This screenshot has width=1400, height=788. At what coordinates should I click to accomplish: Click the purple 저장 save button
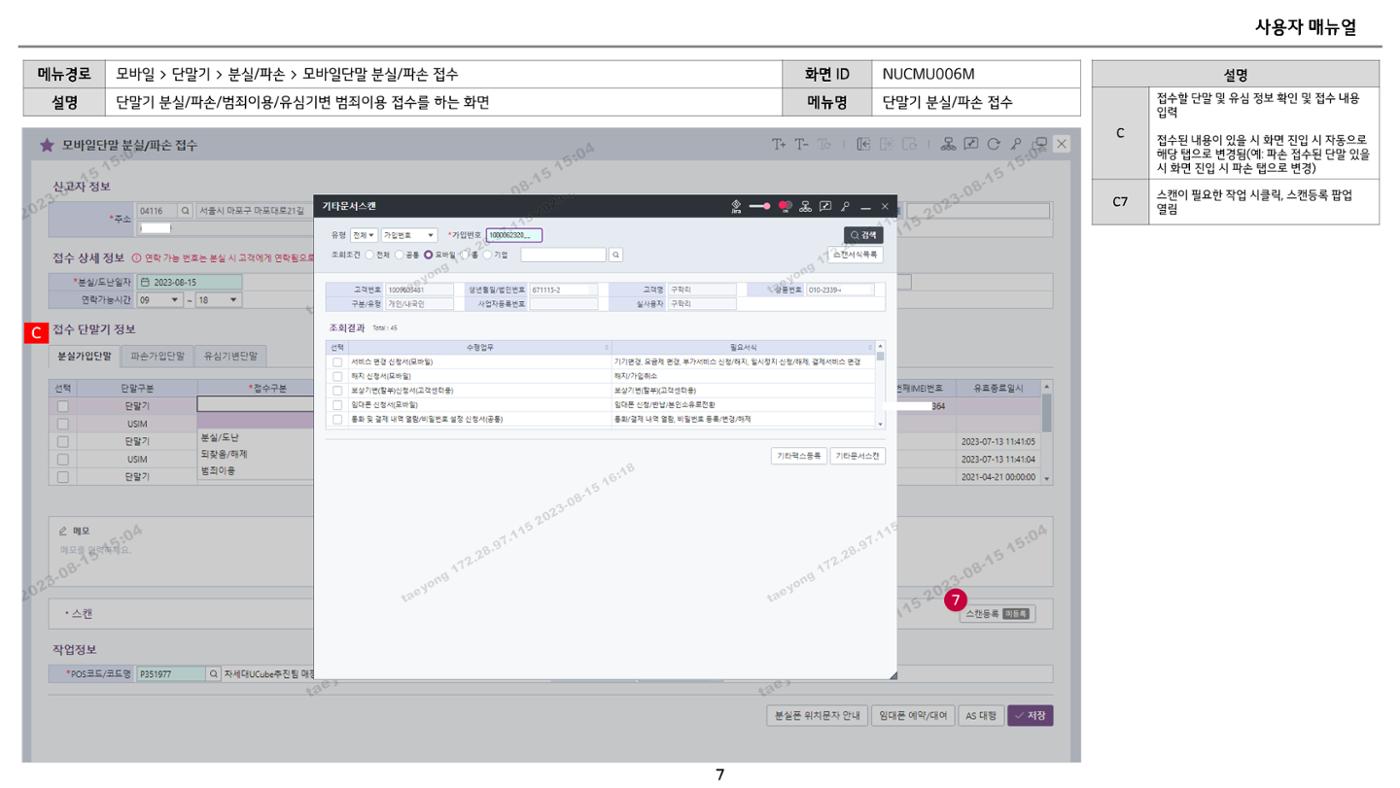[x=1030, y=716]
